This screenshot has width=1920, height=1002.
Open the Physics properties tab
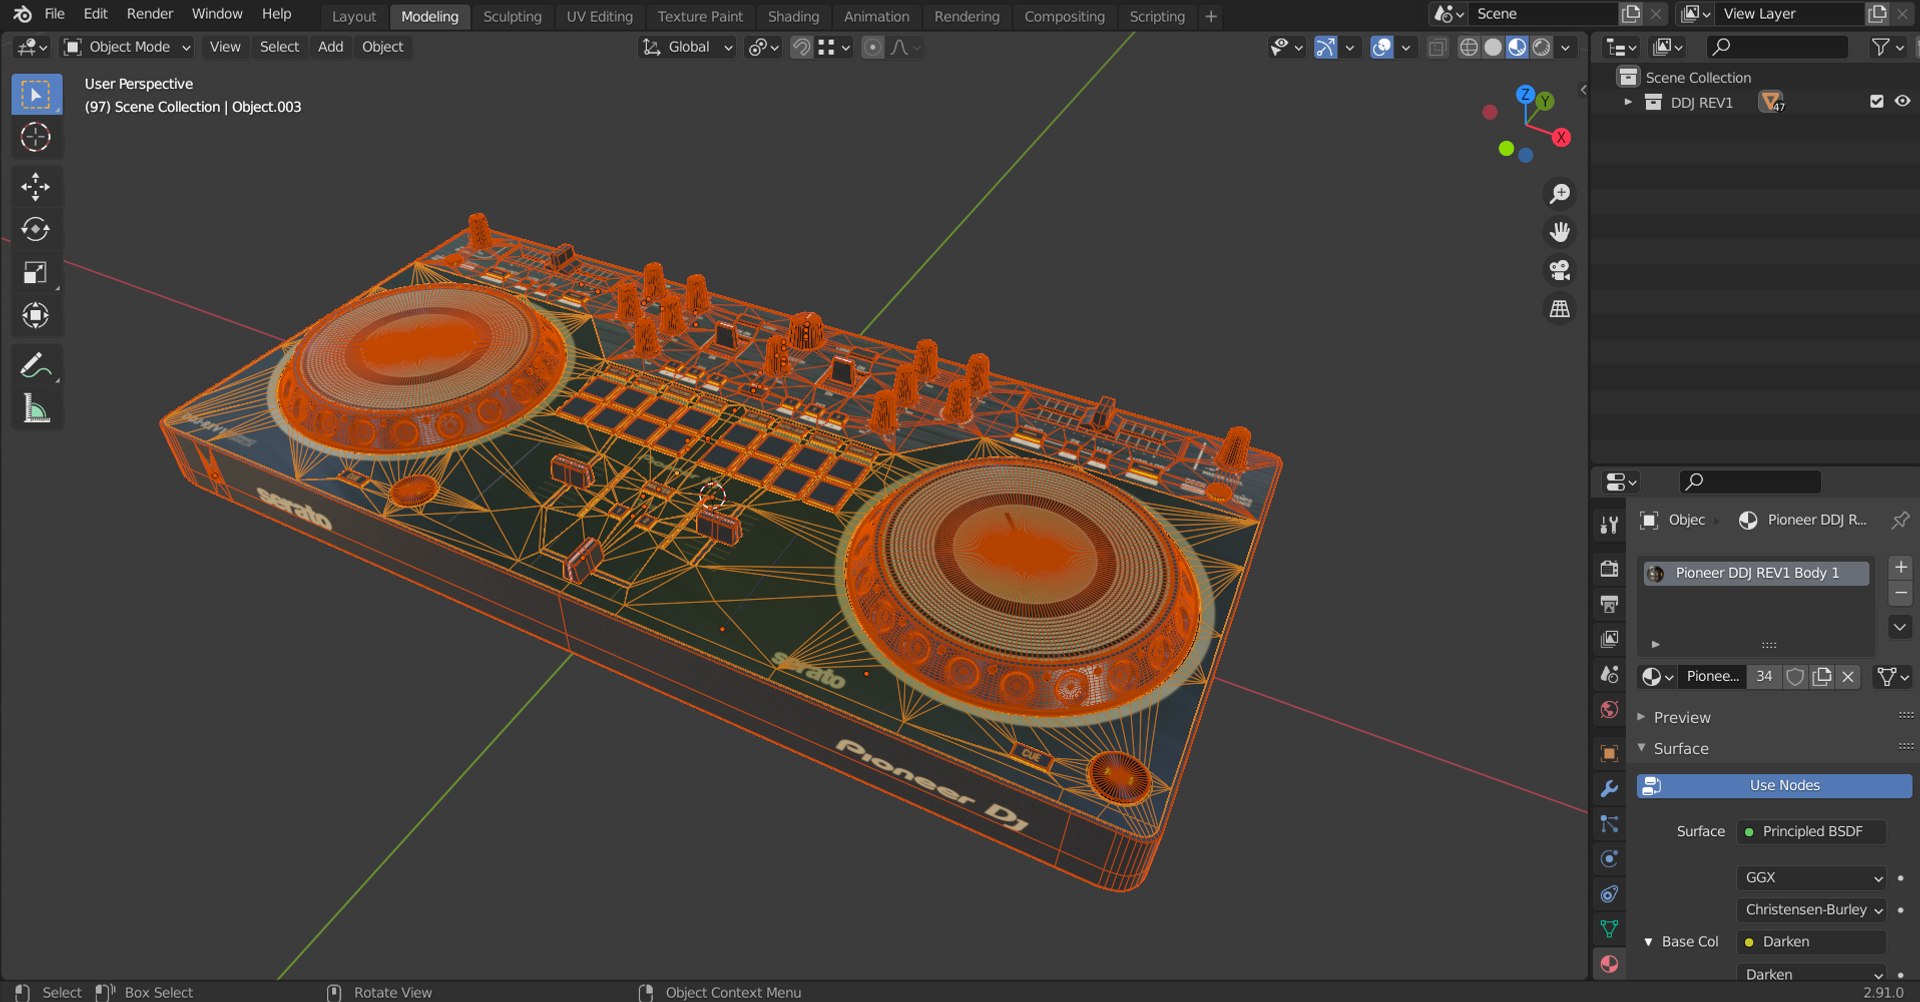click(1609, 858)
